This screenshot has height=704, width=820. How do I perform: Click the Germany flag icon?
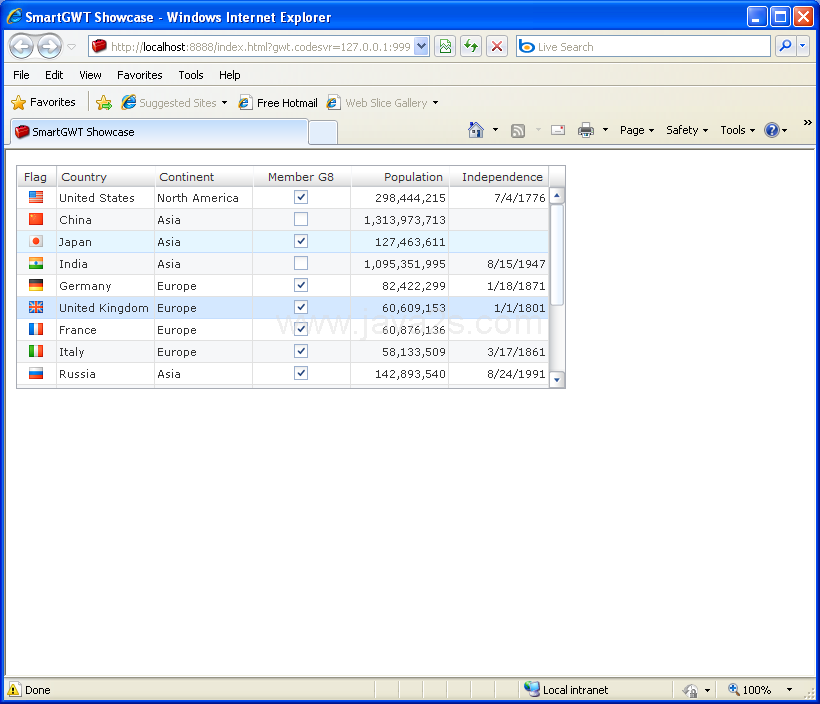pos(36,285)
